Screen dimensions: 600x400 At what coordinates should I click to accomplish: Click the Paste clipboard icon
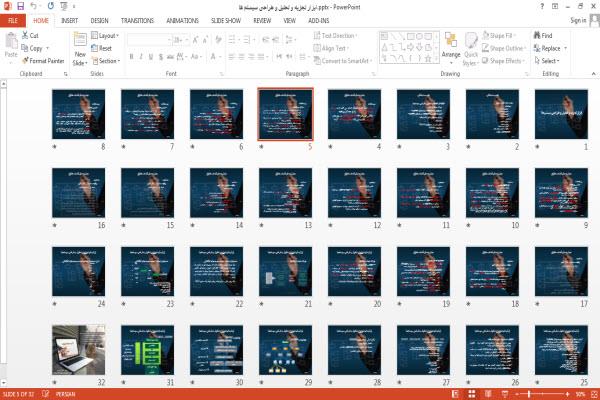pyautogui.click(x=11, y=41)
